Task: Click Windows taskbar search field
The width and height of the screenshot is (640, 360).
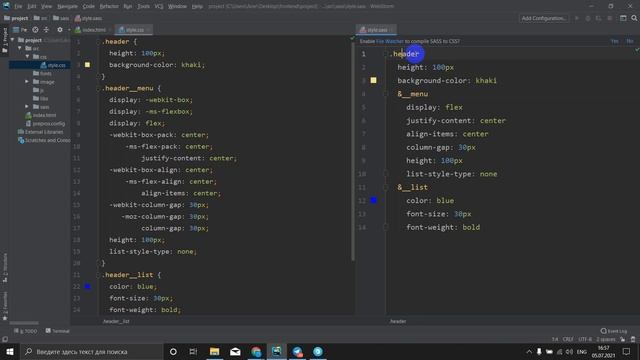Action: [x=91, y=351]
